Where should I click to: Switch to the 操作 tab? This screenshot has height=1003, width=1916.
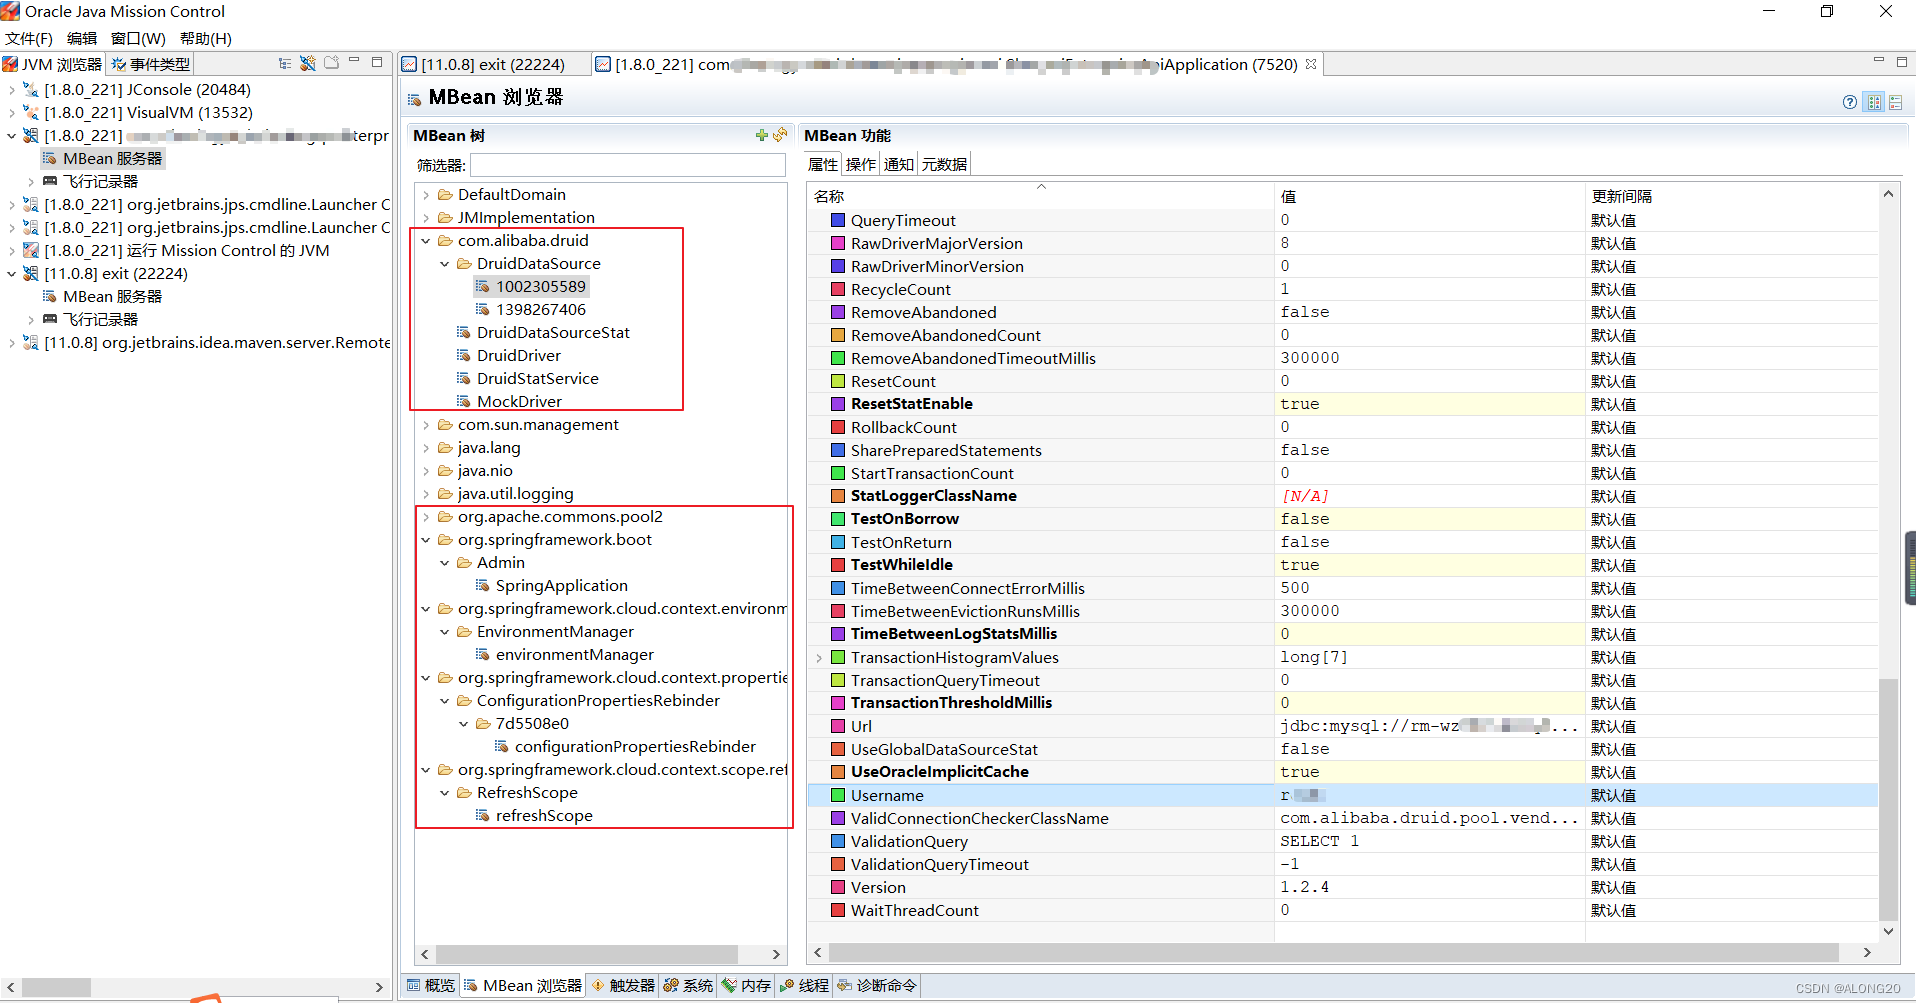[x=860, y=165]
